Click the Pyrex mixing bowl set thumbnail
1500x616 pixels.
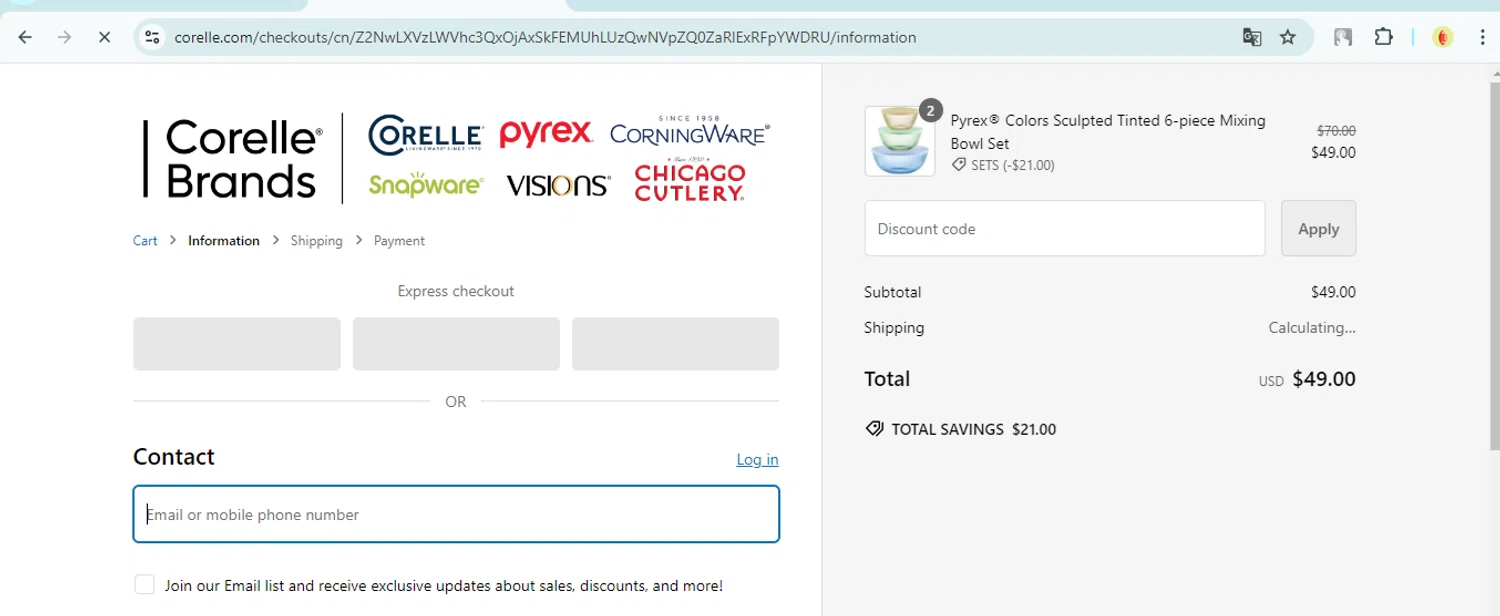(x=900, y=141)
